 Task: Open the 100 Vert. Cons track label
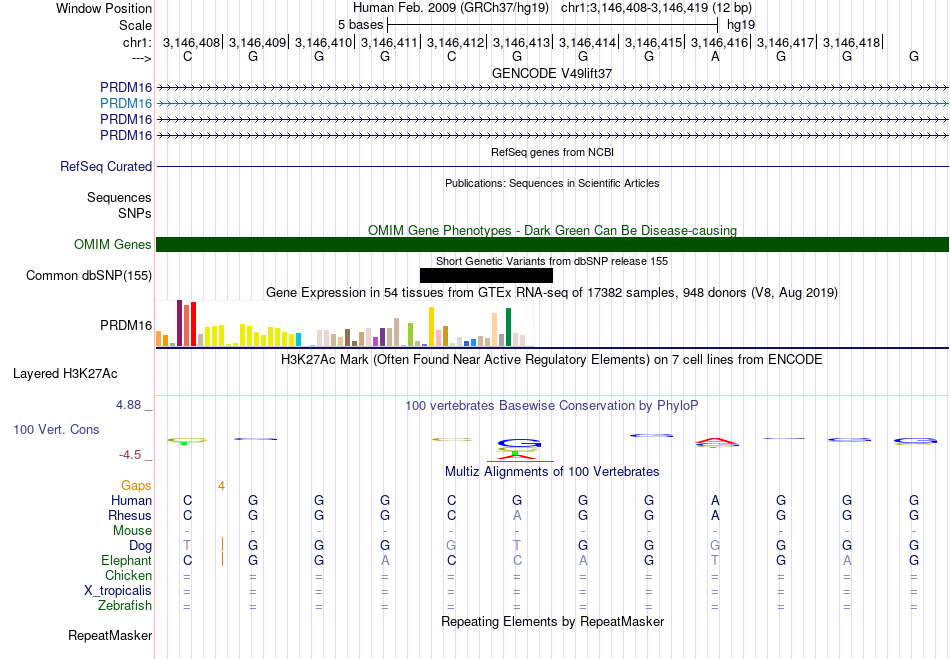pos(56,429)
